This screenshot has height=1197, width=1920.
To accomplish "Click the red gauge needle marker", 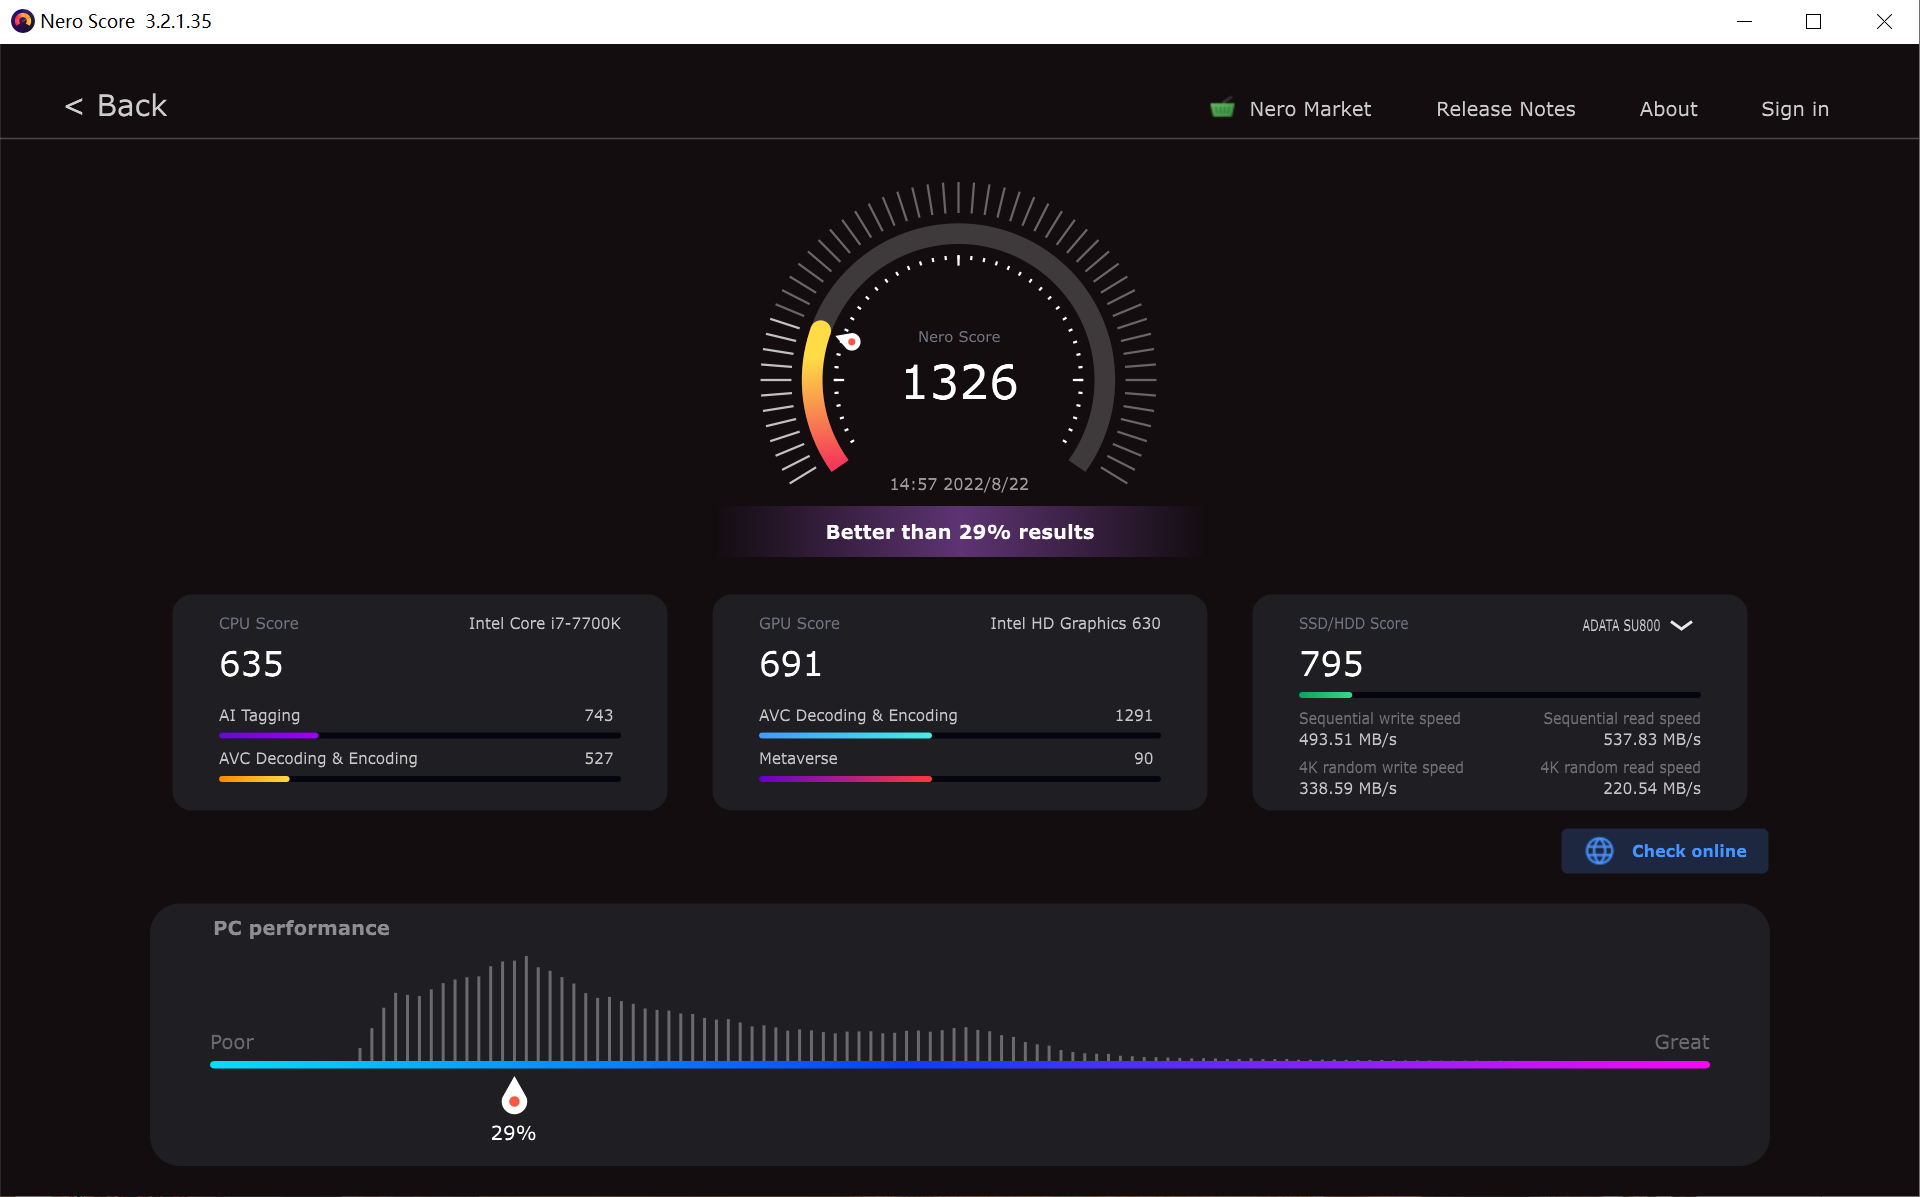I will pos(850,342).
